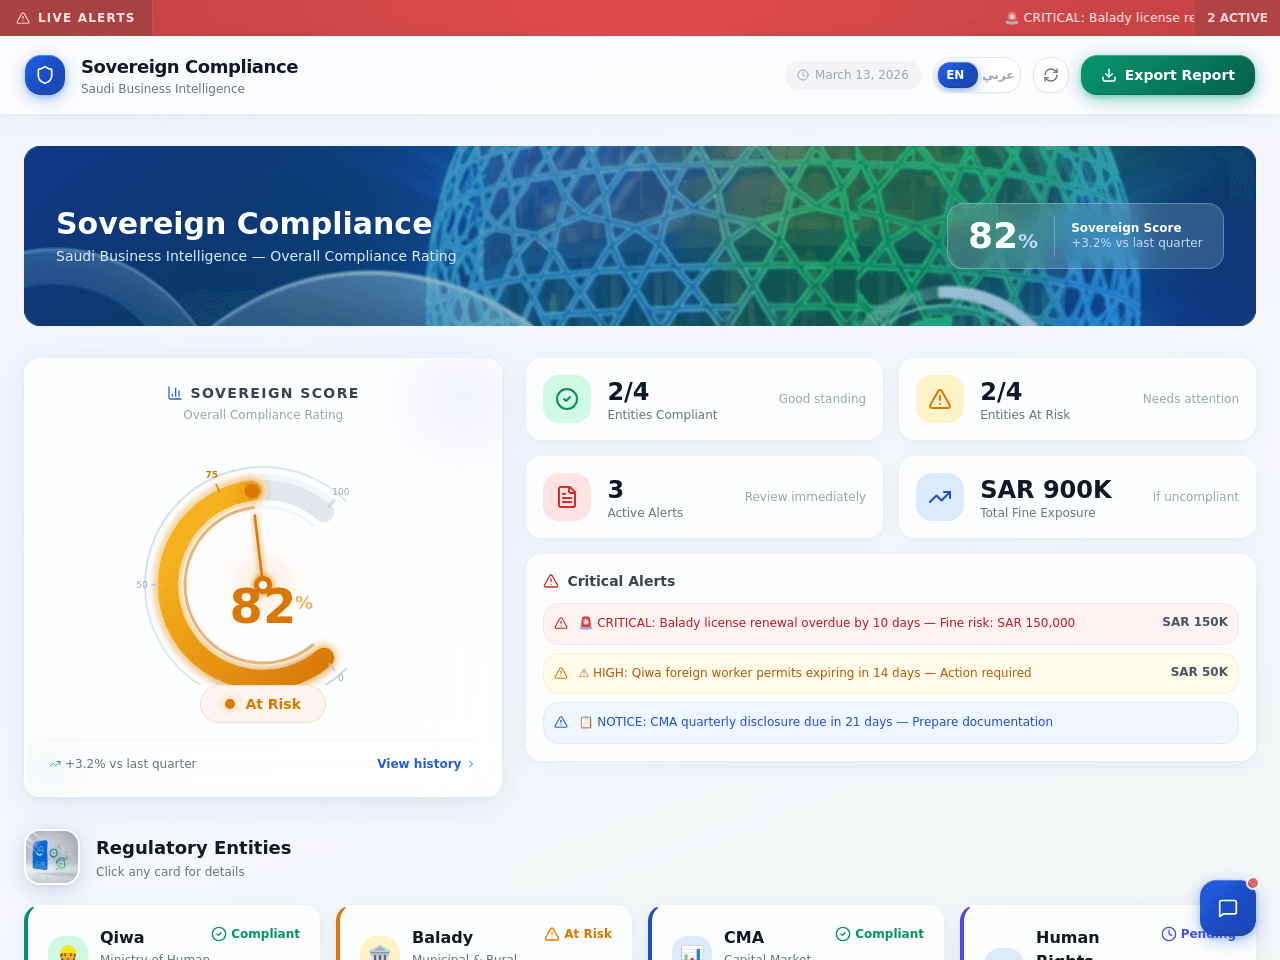Image resolution: width=1280 pixels, height=960 pixels.
Task: Click the bar chart icon beside SOVEREIGN SCORE
Action: click(x=175, y=393)
